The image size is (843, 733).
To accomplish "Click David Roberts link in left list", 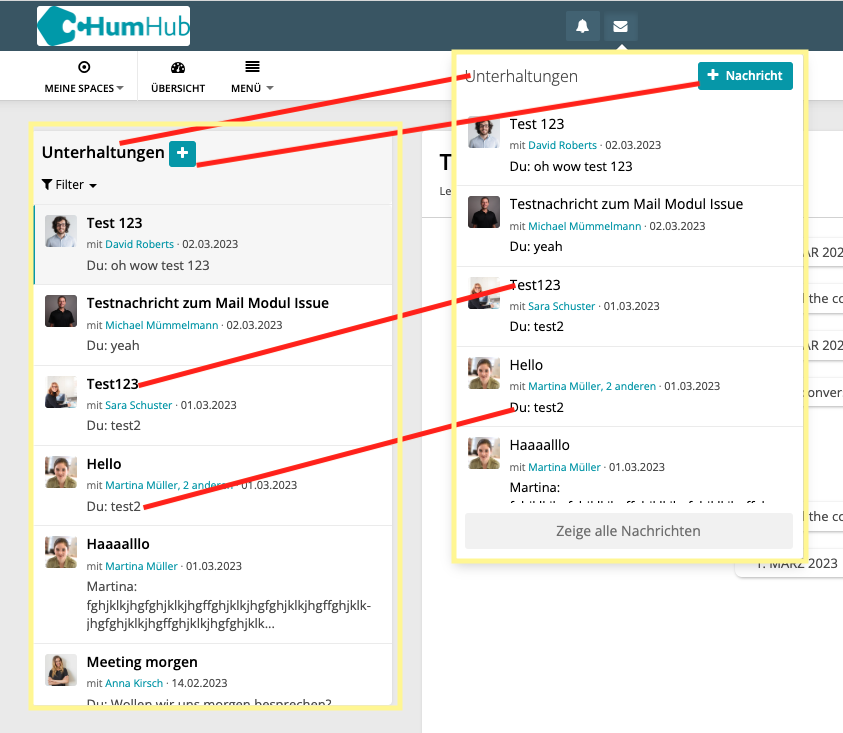I will [x=139, y=244].
